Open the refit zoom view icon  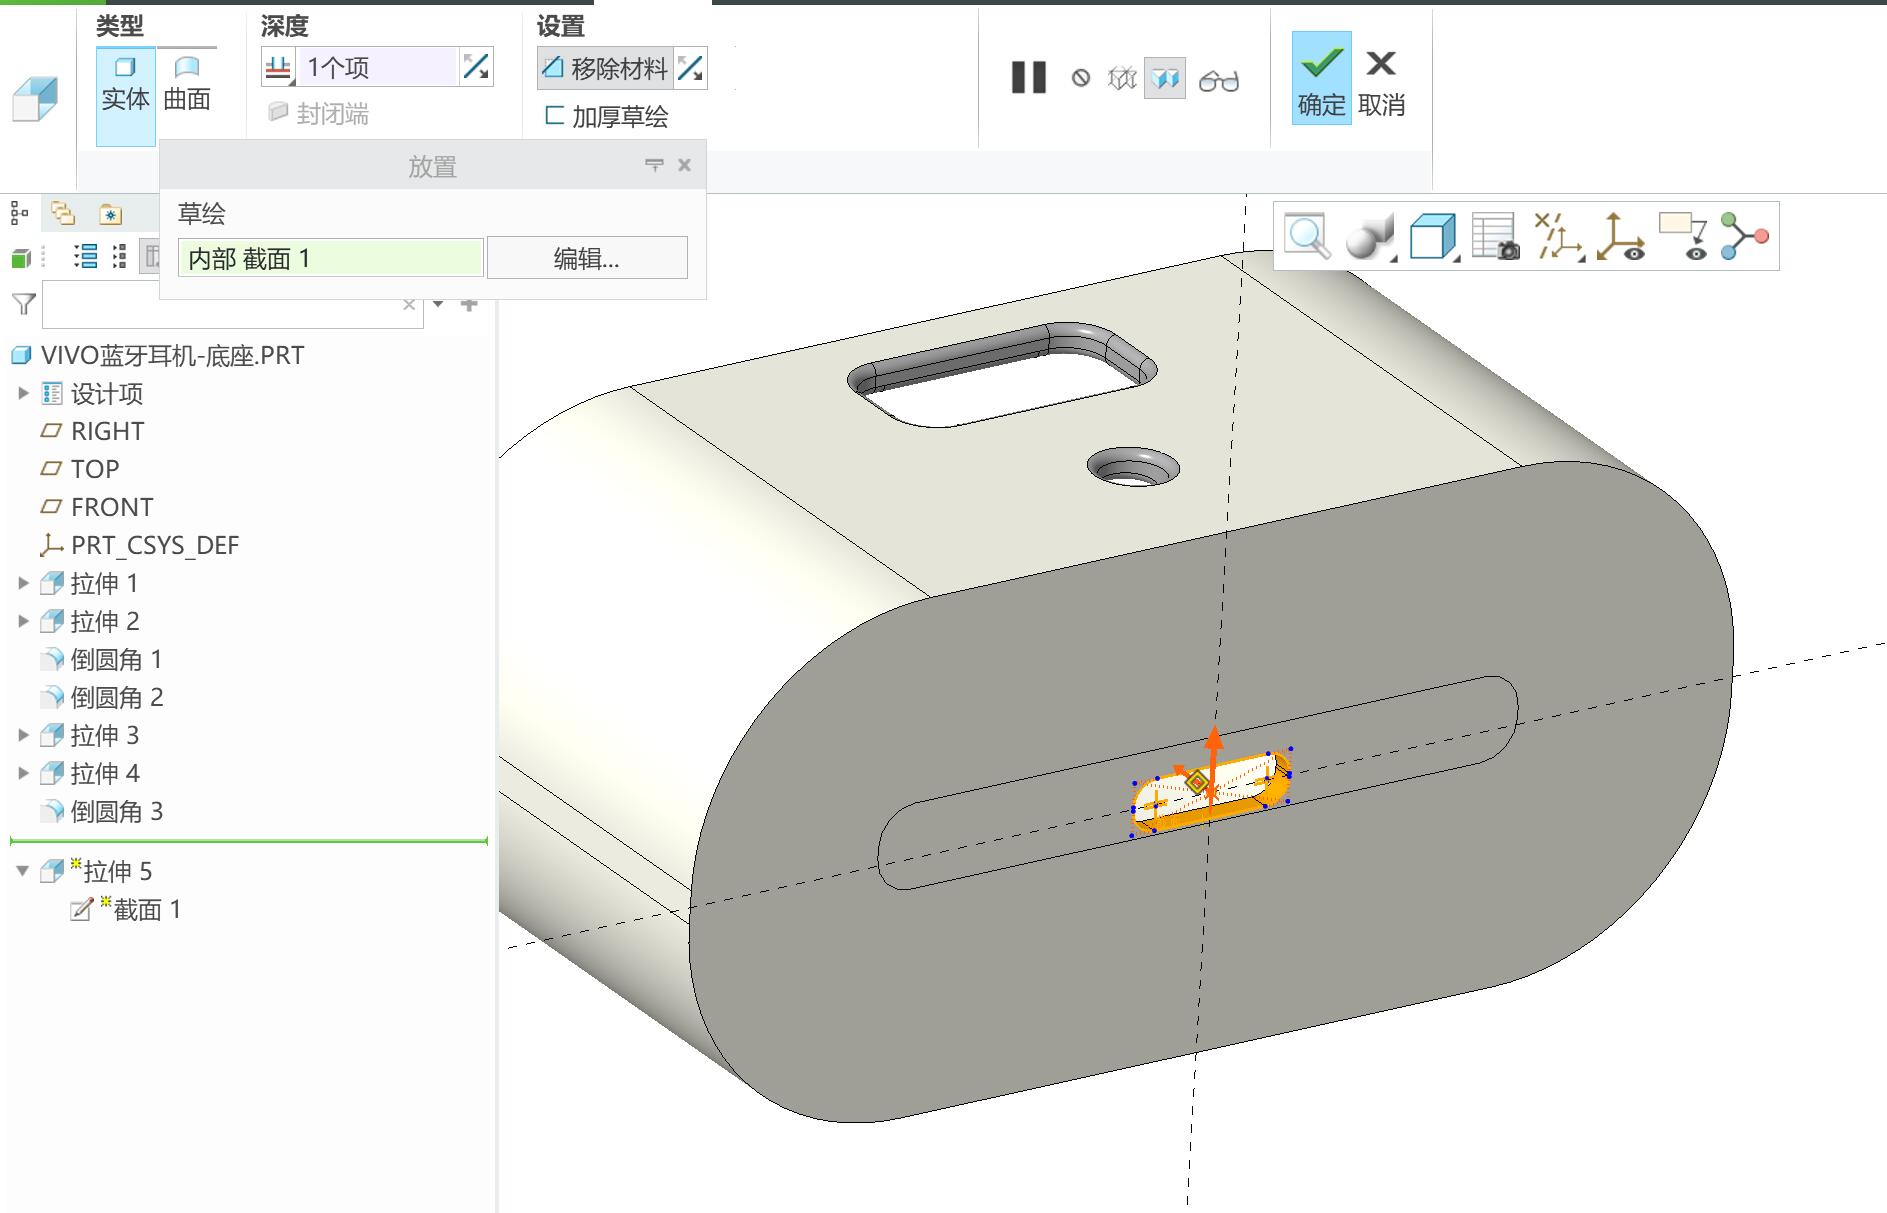1307,237
